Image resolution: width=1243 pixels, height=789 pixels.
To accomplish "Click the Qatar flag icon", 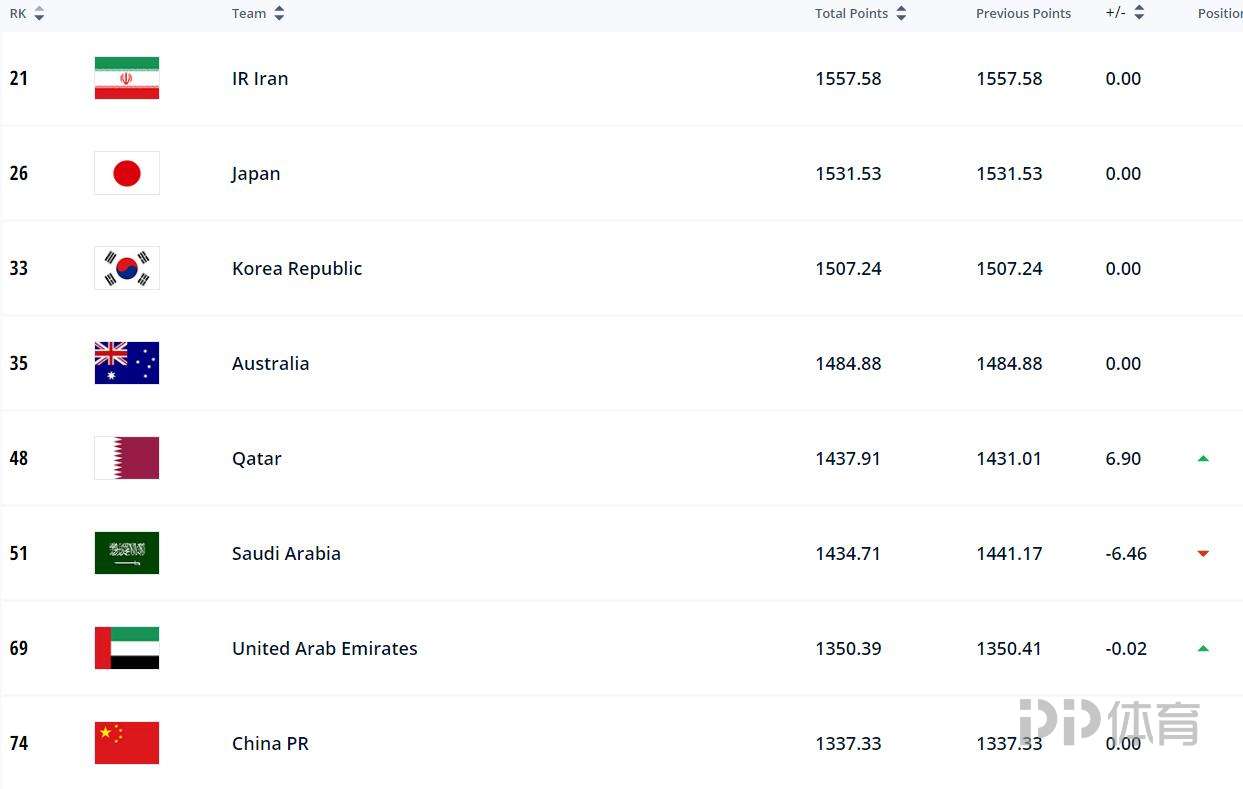I will (126, 458).
